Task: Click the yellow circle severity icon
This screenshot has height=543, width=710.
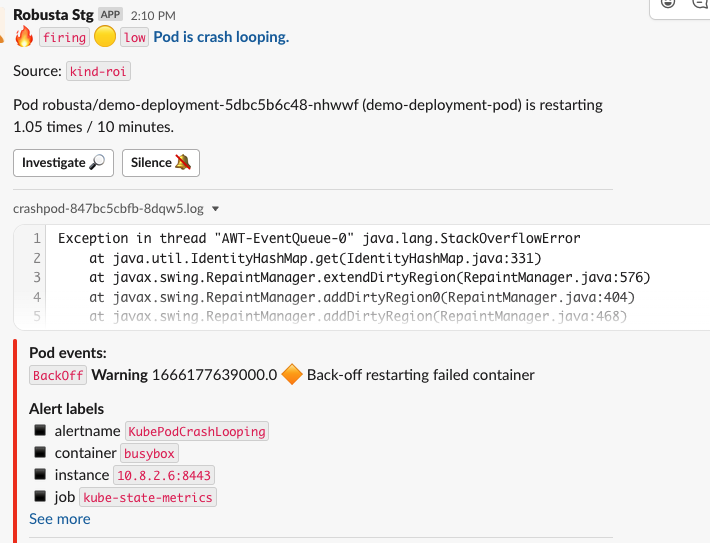Action: (105, 37)
